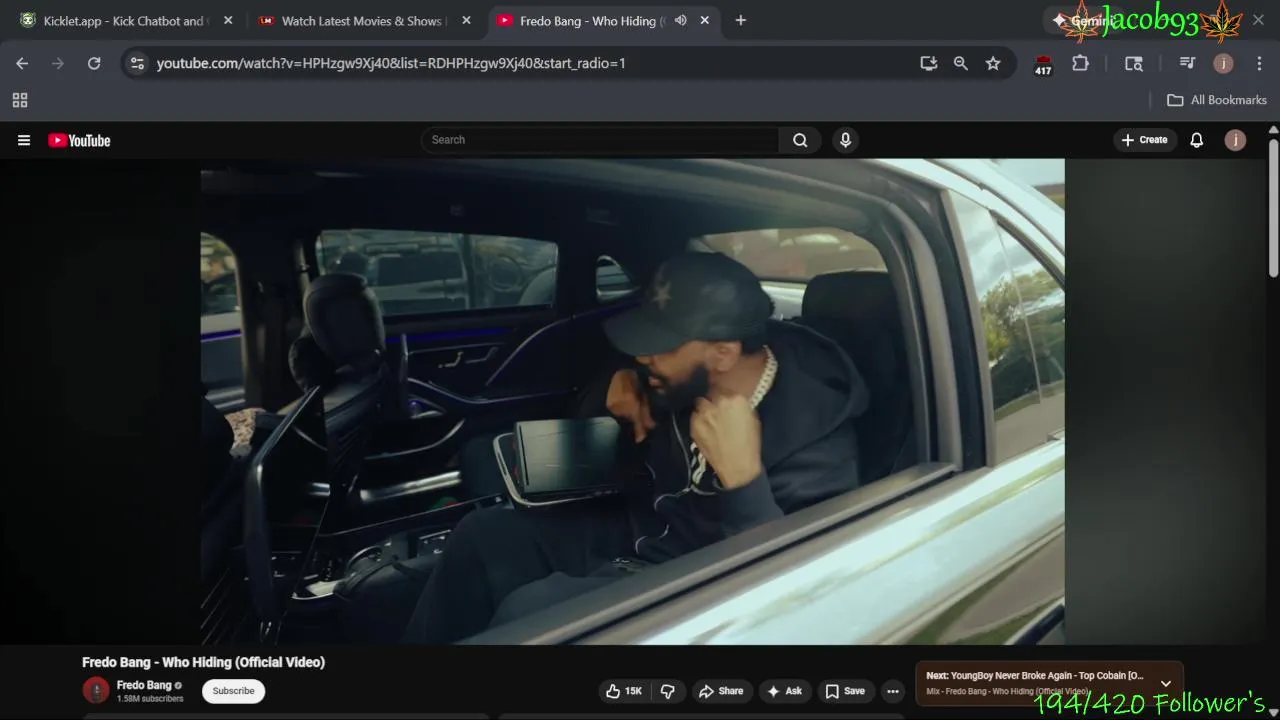Mute the Fredo Bang tab audio

click(681, 20)
